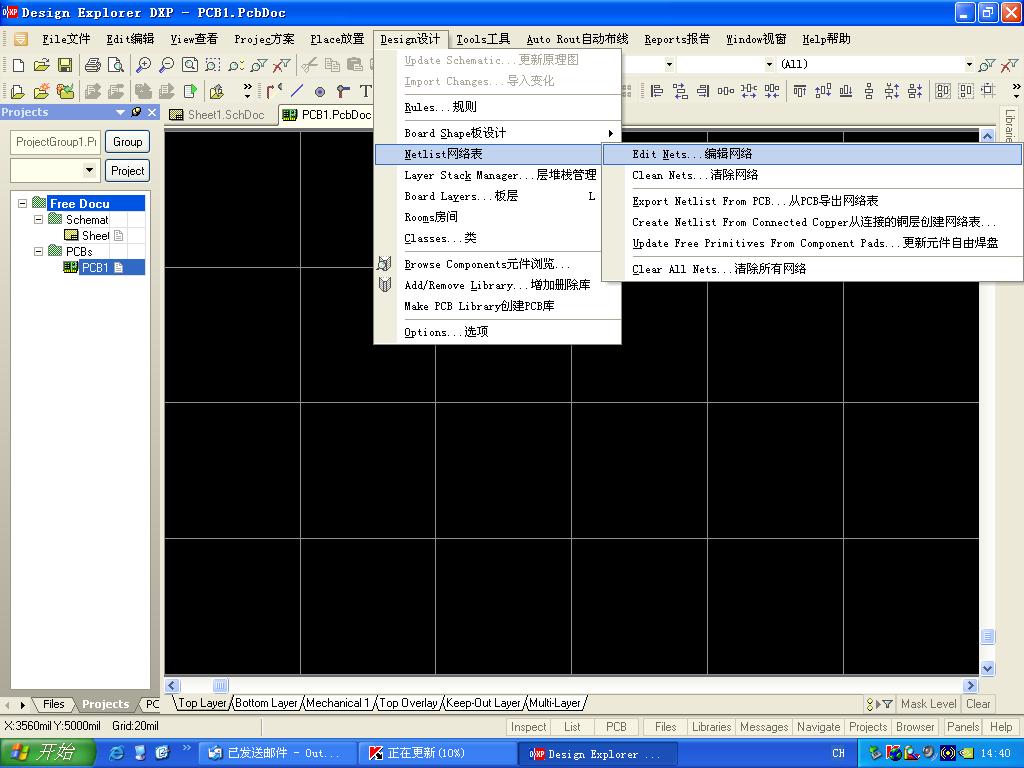1024x768 pixels.
Task: Select the Place Line tool
Action: coord(296,90)
